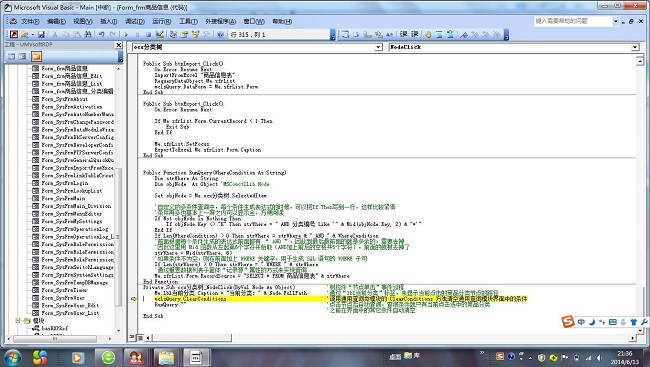Click the code window horizontal scrollbar

point(389,338)
